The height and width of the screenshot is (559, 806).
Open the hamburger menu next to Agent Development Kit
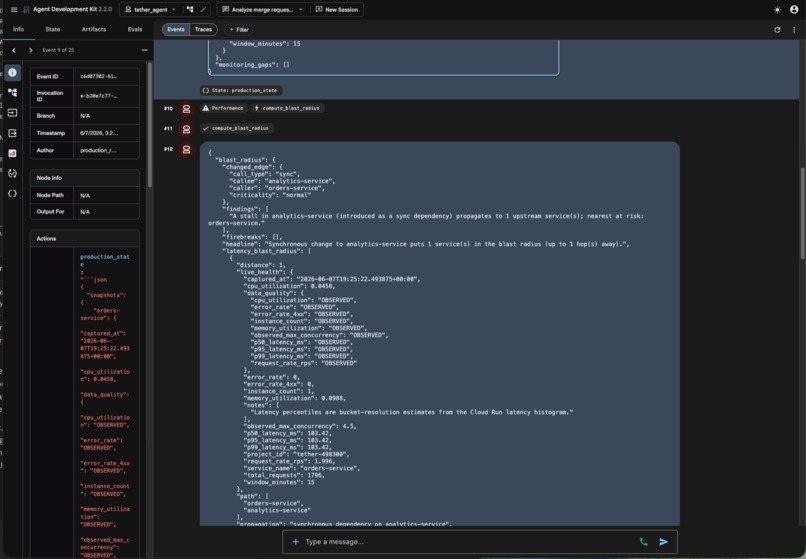[x=14, y=9]
